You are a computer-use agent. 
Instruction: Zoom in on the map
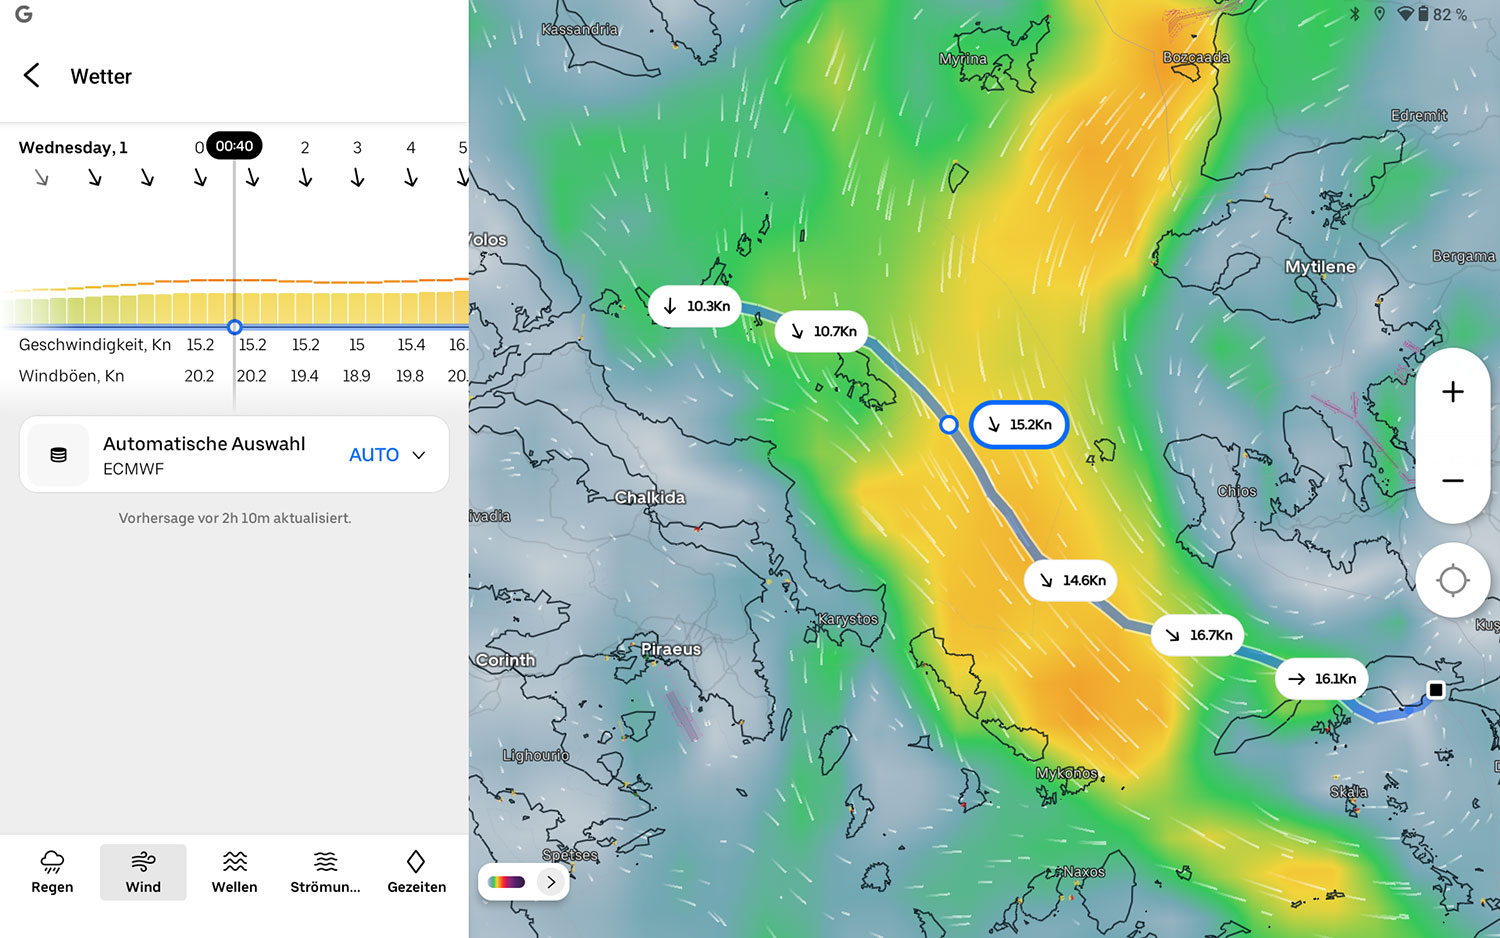click(1453, 392)
